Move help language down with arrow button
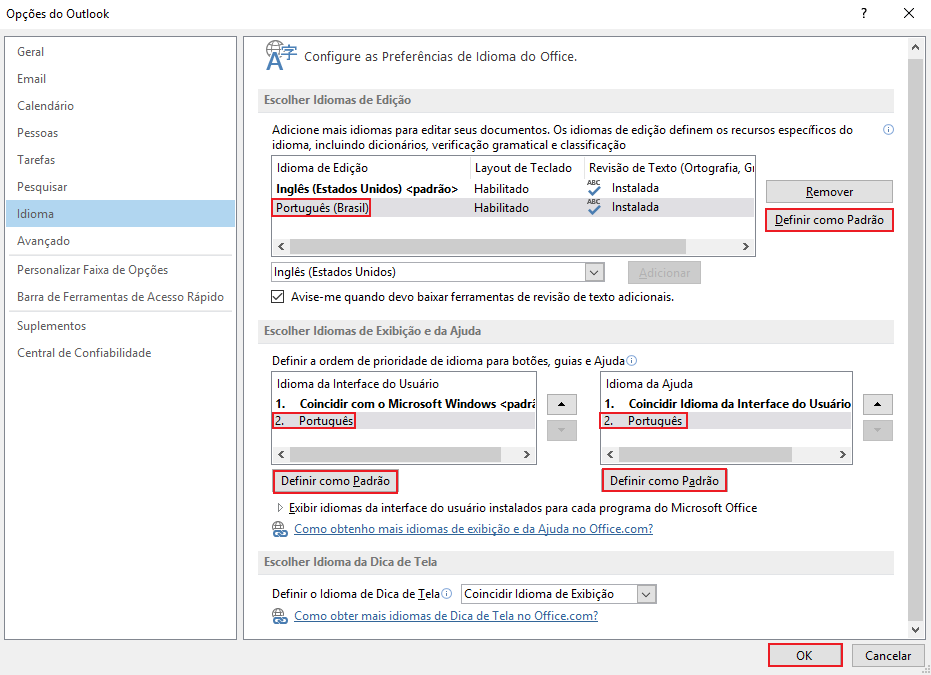The height and width of the screenshot is (675, 931). pos(878,430)
